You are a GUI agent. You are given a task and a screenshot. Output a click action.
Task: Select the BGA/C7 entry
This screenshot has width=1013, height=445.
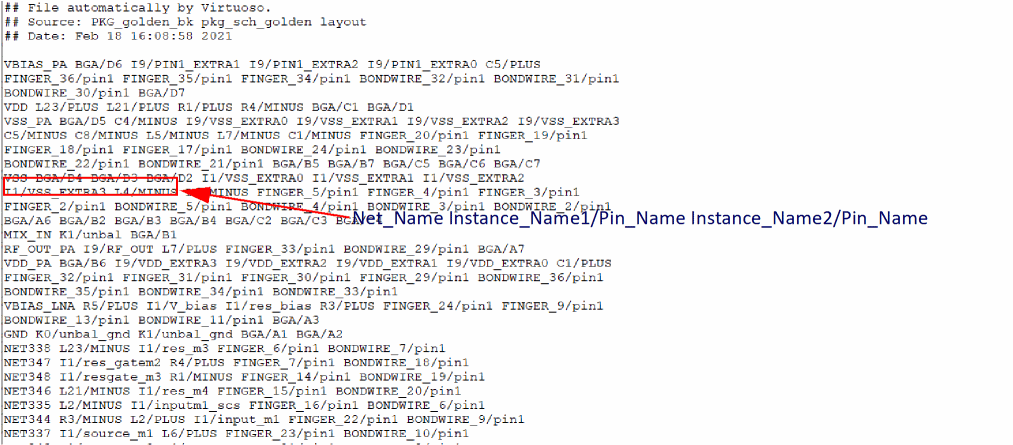pyautogui.click(x=517, y=164)
